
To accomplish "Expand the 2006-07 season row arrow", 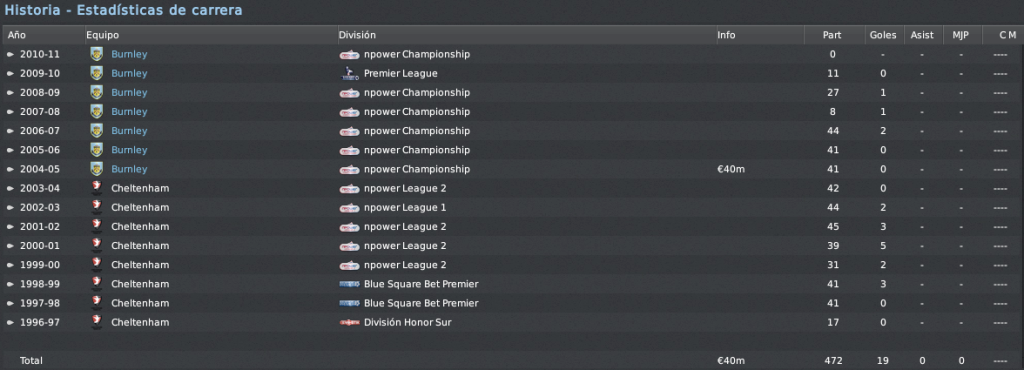I will click(x=10, y=131).
